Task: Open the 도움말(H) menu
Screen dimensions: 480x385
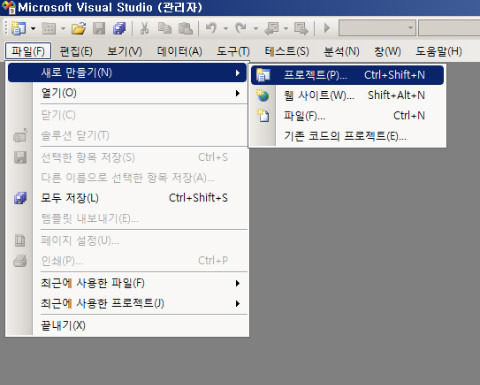Action: click(439, 51)
